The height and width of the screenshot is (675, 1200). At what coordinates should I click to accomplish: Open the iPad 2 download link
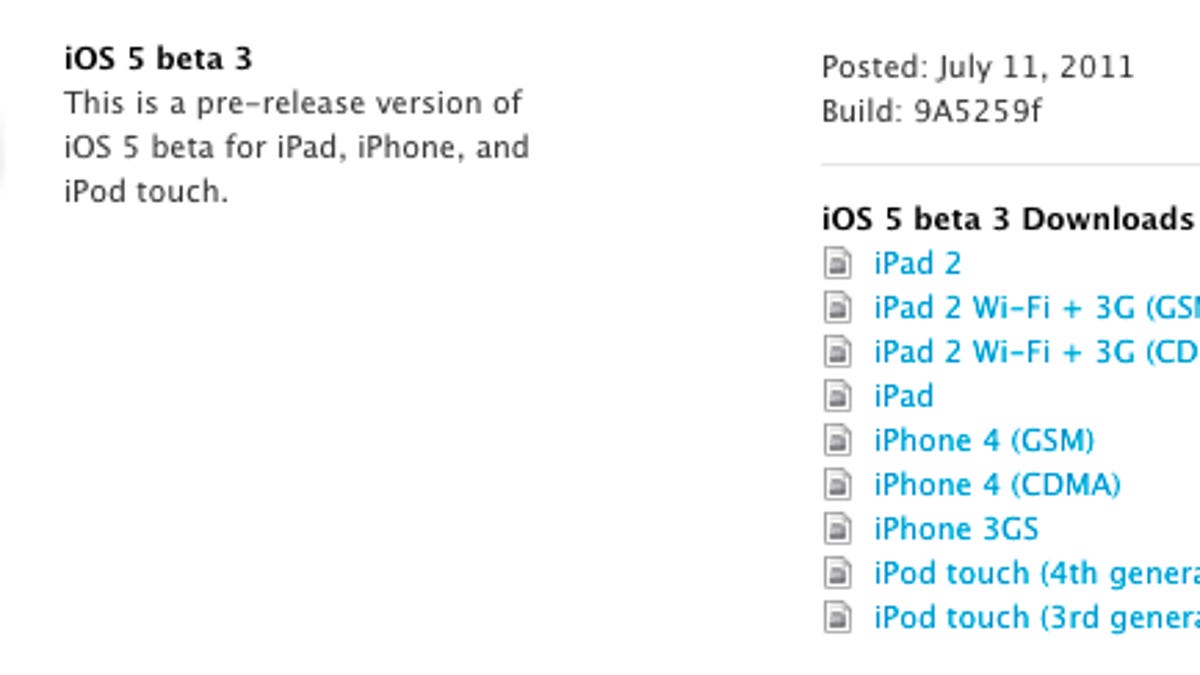[x=916, y=263]
